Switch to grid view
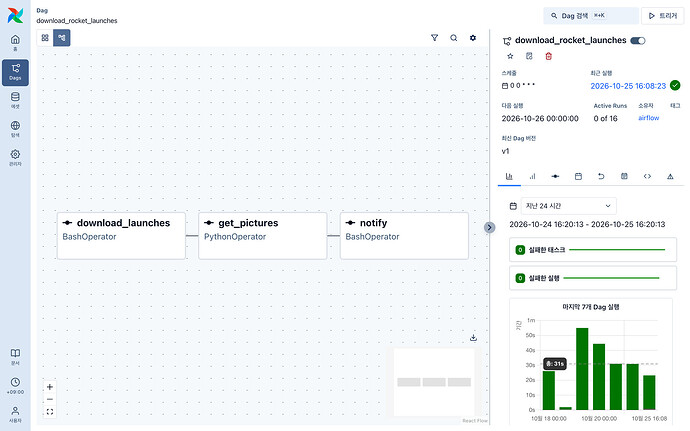Screen dimensions: 690x431 pyautogui.click(x=45, y=38)
